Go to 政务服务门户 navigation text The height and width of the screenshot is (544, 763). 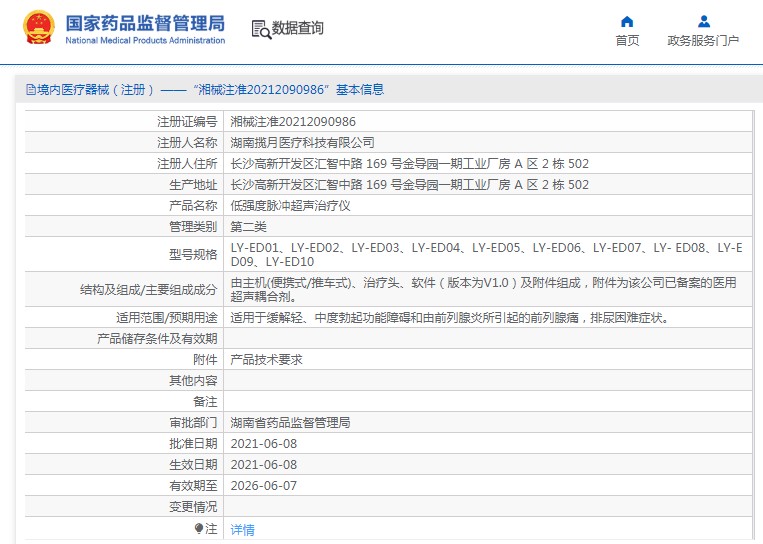[703, 41]
